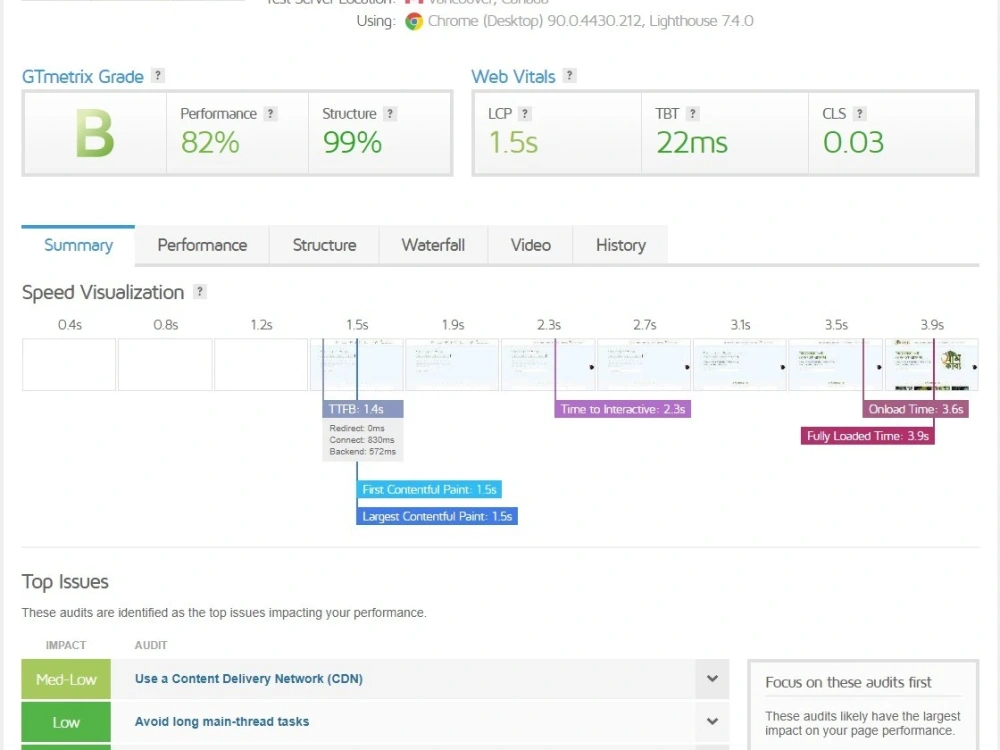The height and width of the screenshot is (750, 1000).
Task: Click the CLS 0.03 value
Action: click(853, 142)
